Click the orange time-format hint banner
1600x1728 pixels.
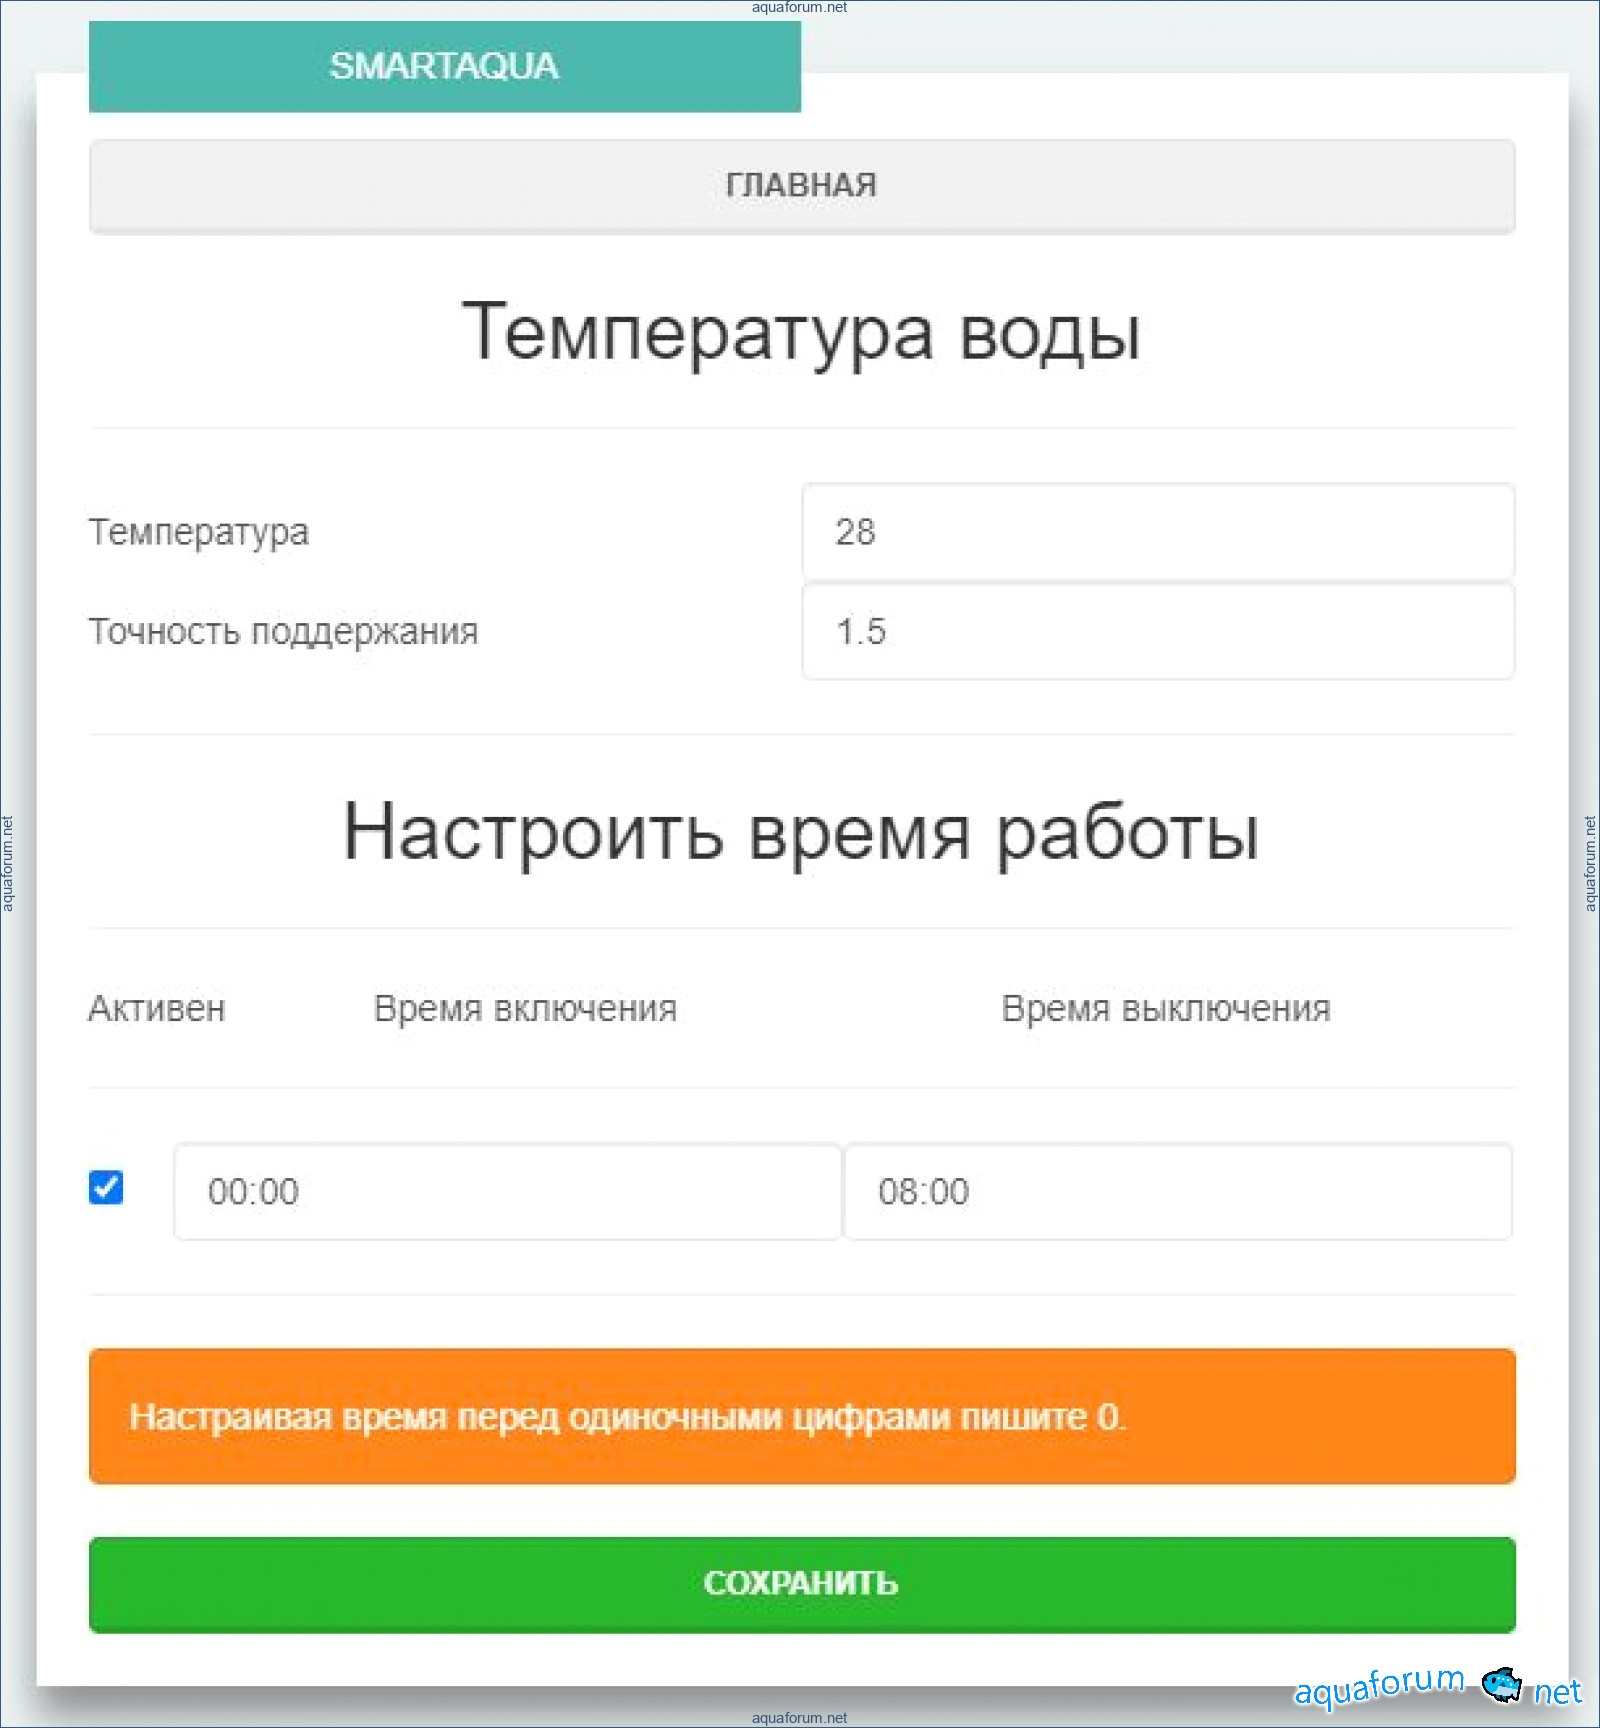tap(801, 1417)
